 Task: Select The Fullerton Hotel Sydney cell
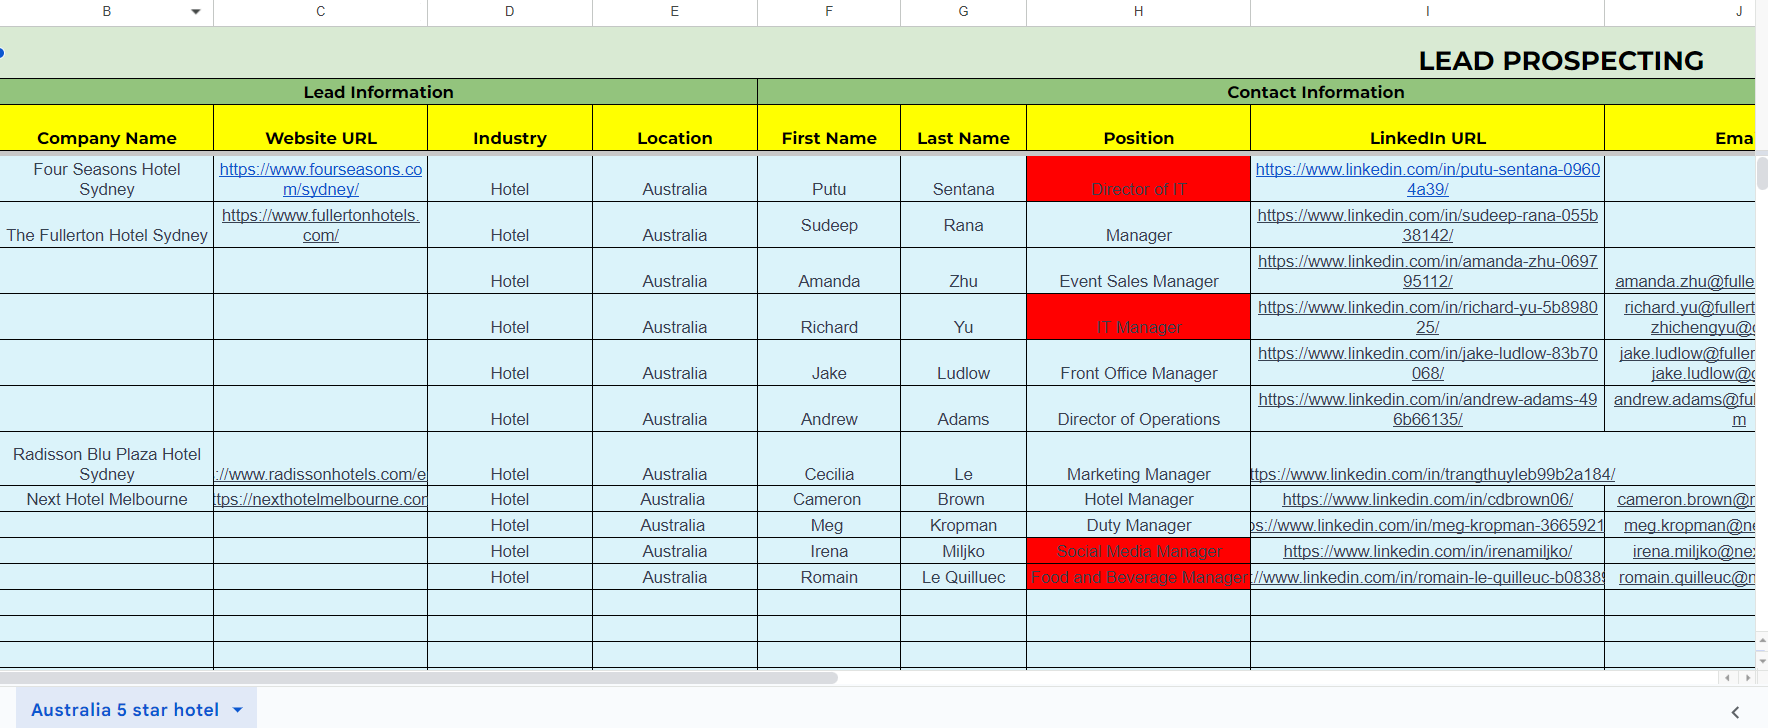coord(107,225)
